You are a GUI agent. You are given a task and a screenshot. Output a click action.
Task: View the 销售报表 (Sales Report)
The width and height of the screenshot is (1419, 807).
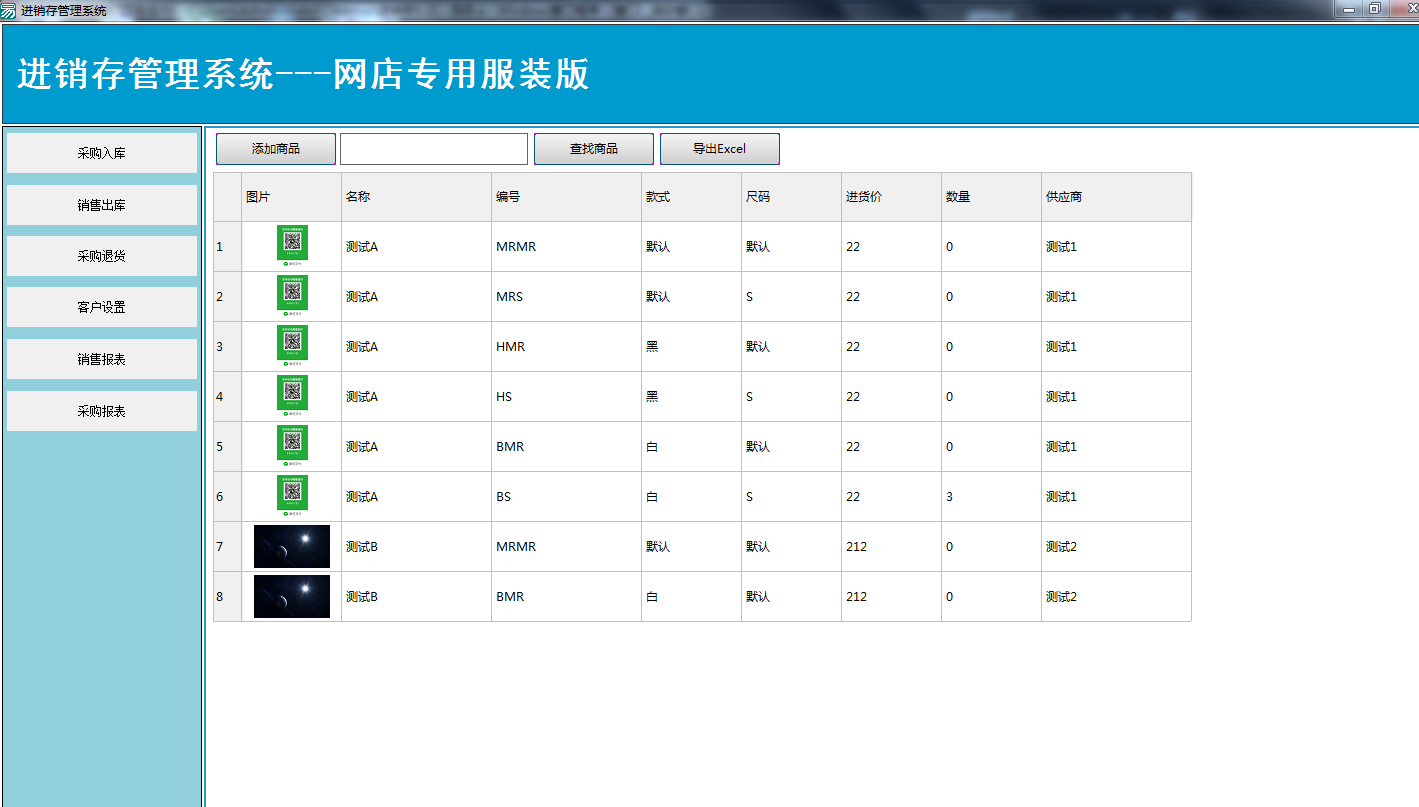[101, 359]
